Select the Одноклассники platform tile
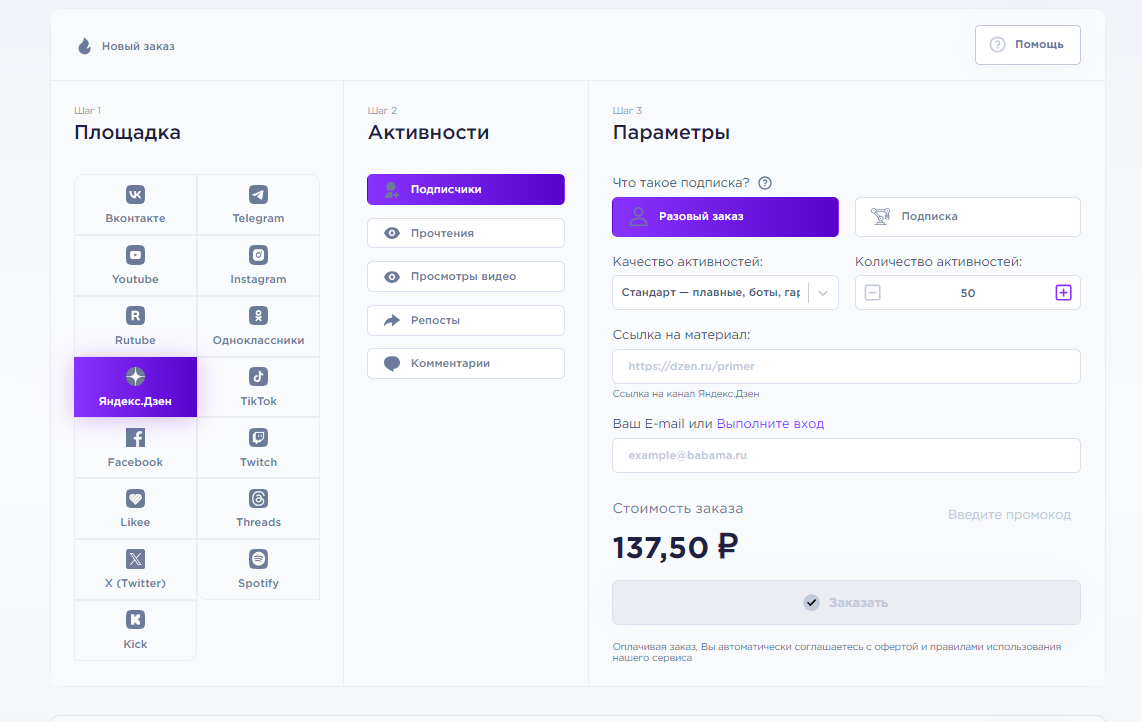1142x722 pixels. [x=259, y=326]
